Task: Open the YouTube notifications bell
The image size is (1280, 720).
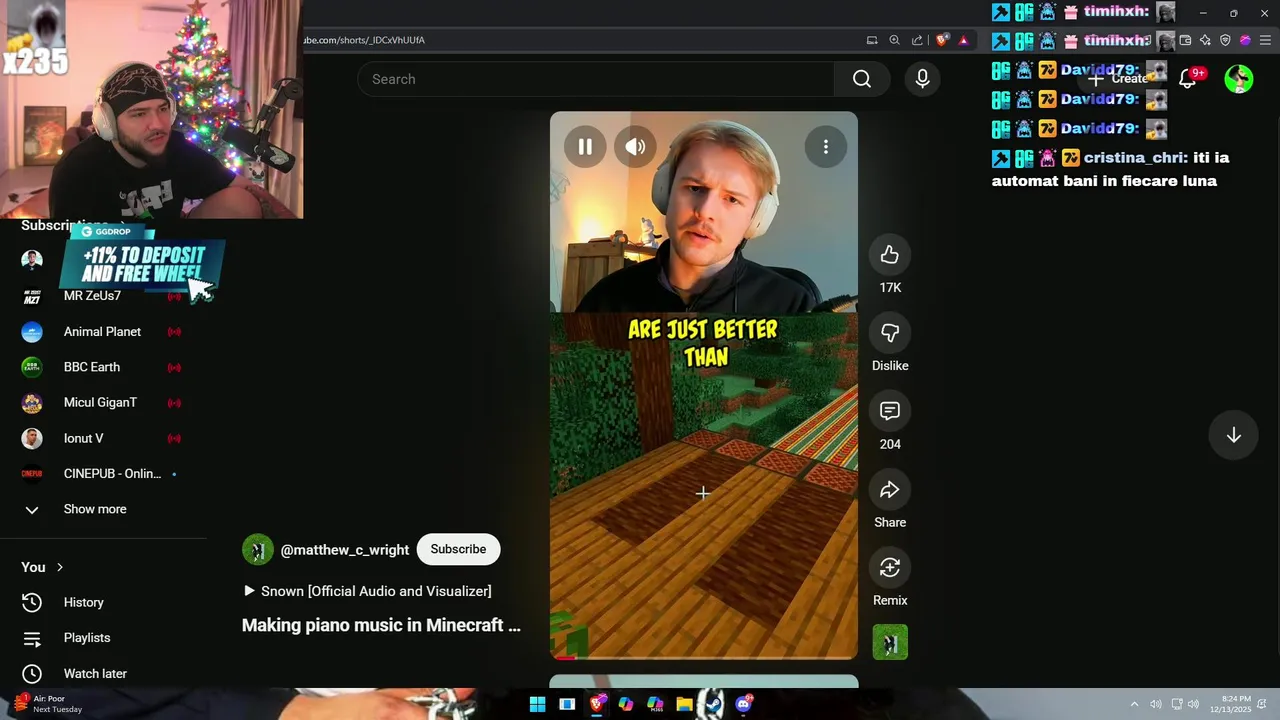Action: click(1188, 79)
